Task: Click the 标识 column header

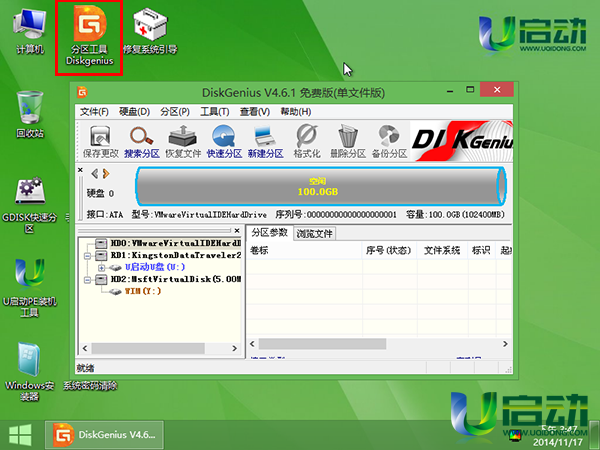Action: coord(481,251)
